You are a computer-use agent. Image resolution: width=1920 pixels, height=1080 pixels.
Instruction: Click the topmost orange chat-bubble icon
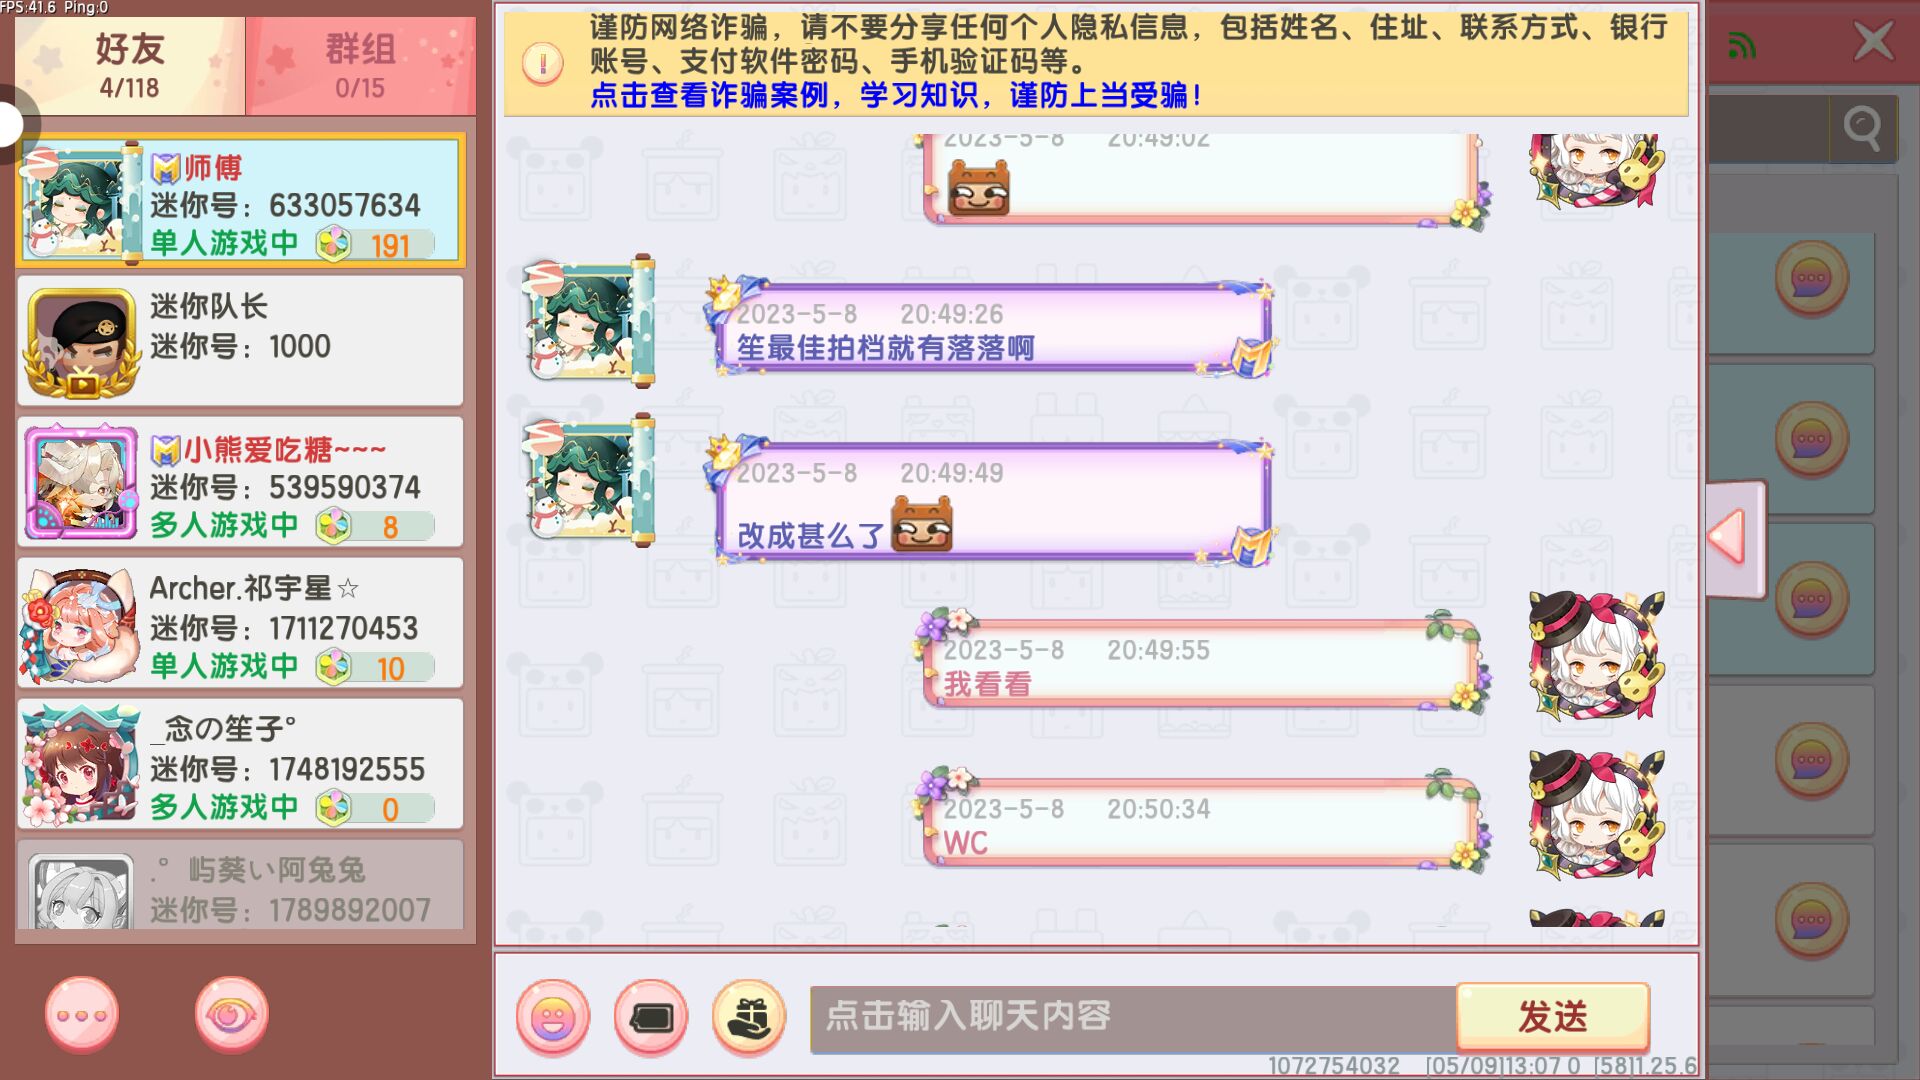tap(1811, 278)
